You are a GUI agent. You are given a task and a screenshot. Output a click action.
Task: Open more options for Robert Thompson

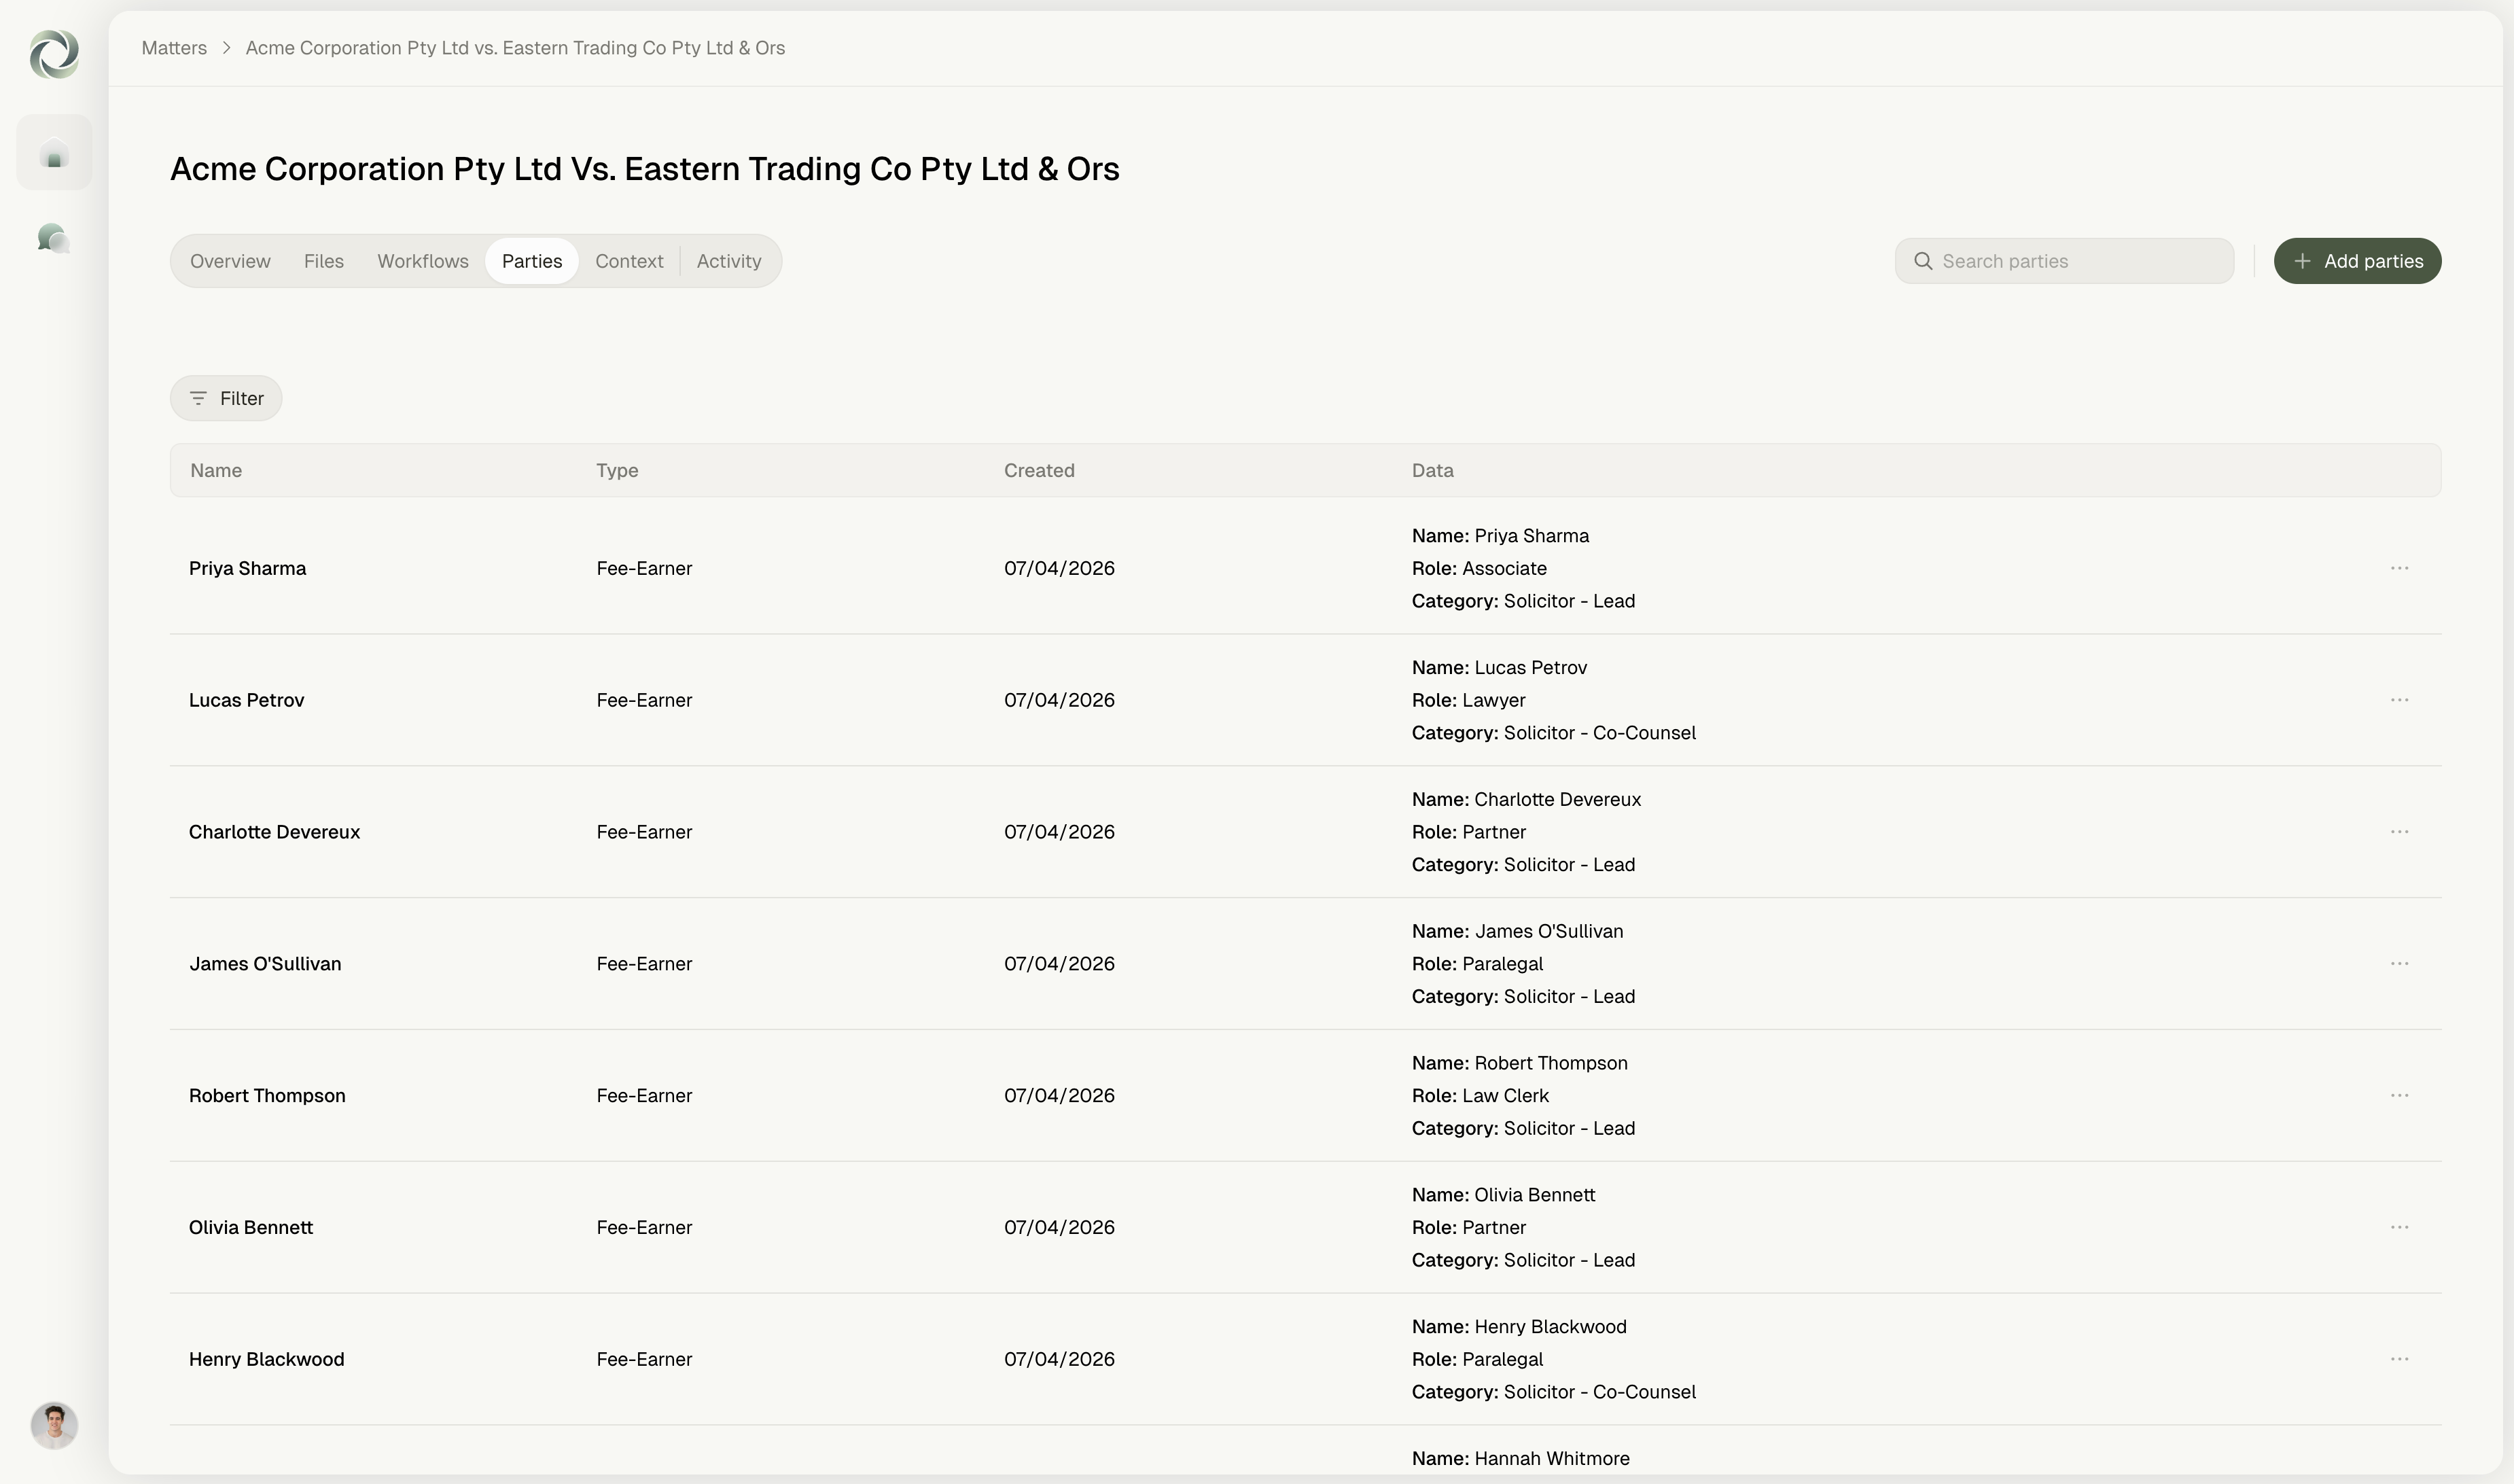tap(2399, 1096)
